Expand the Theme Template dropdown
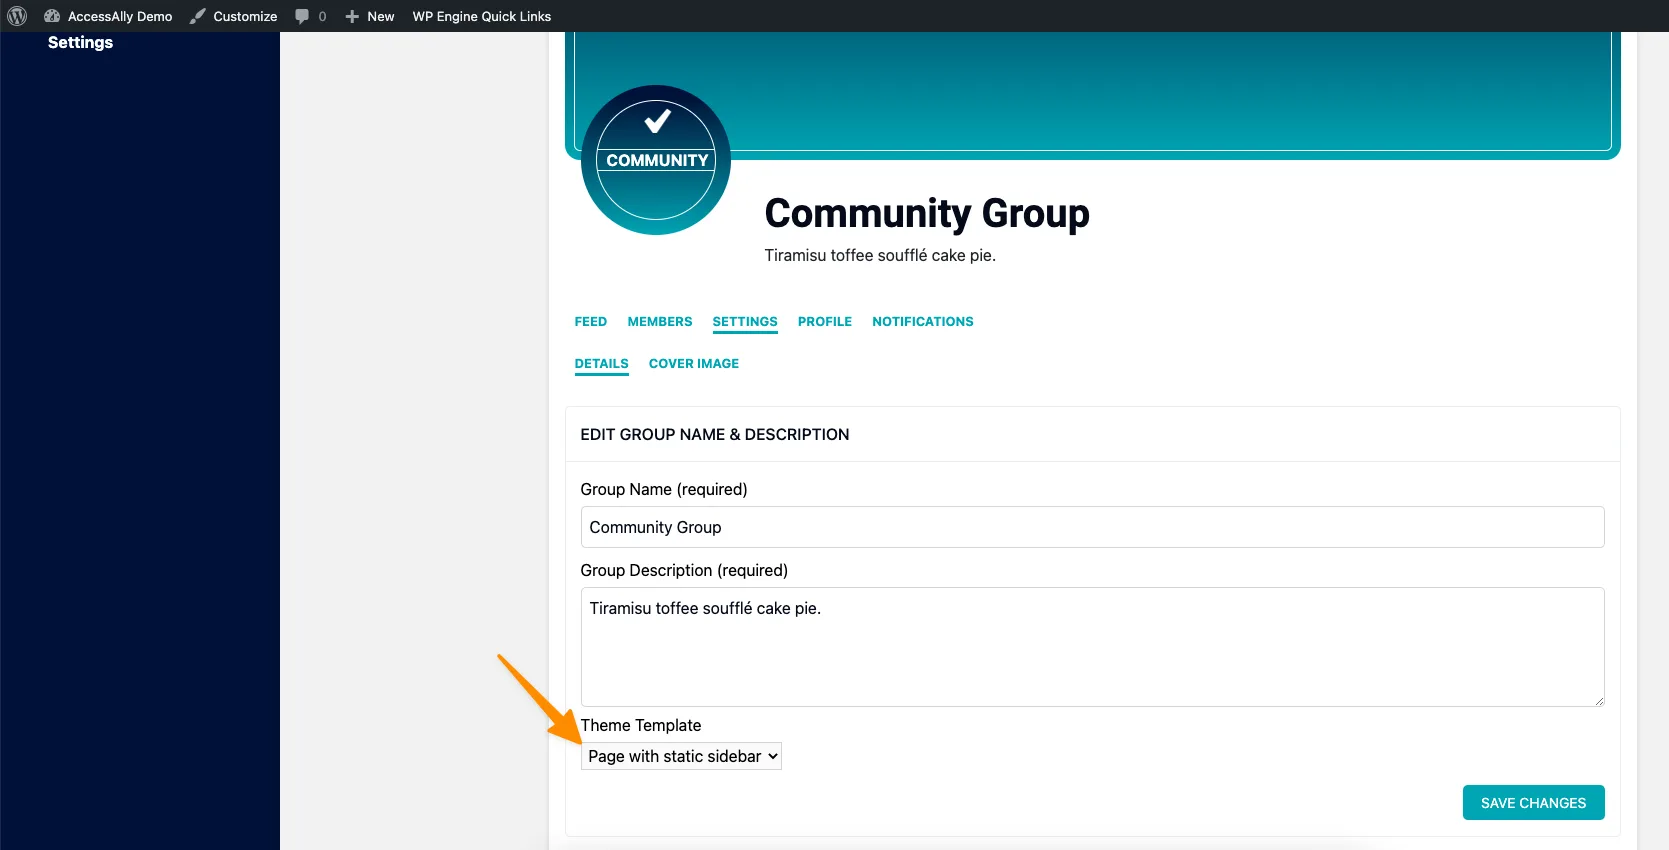The width and height of the screenshot is (1669, 850). pyautogui.click(x=681, y=756)
